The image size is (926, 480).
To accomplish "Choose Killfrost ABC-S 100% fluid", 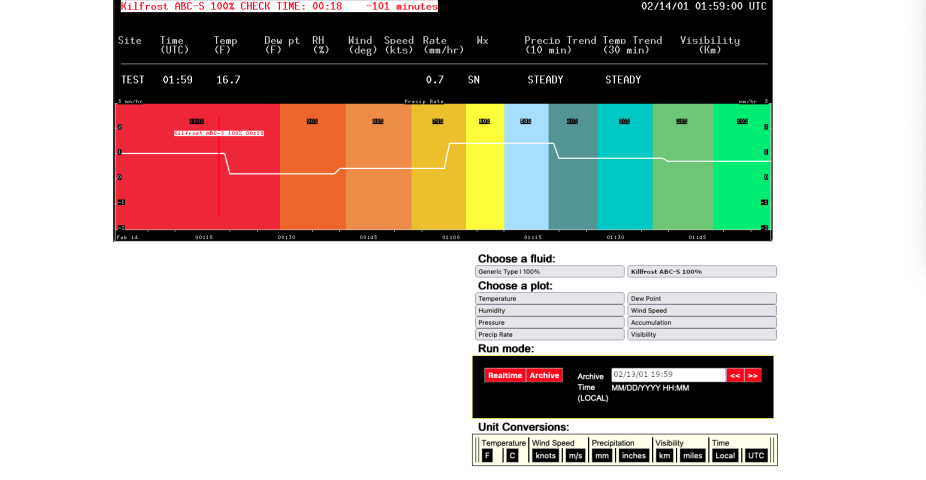I will [x=702, y=271].
